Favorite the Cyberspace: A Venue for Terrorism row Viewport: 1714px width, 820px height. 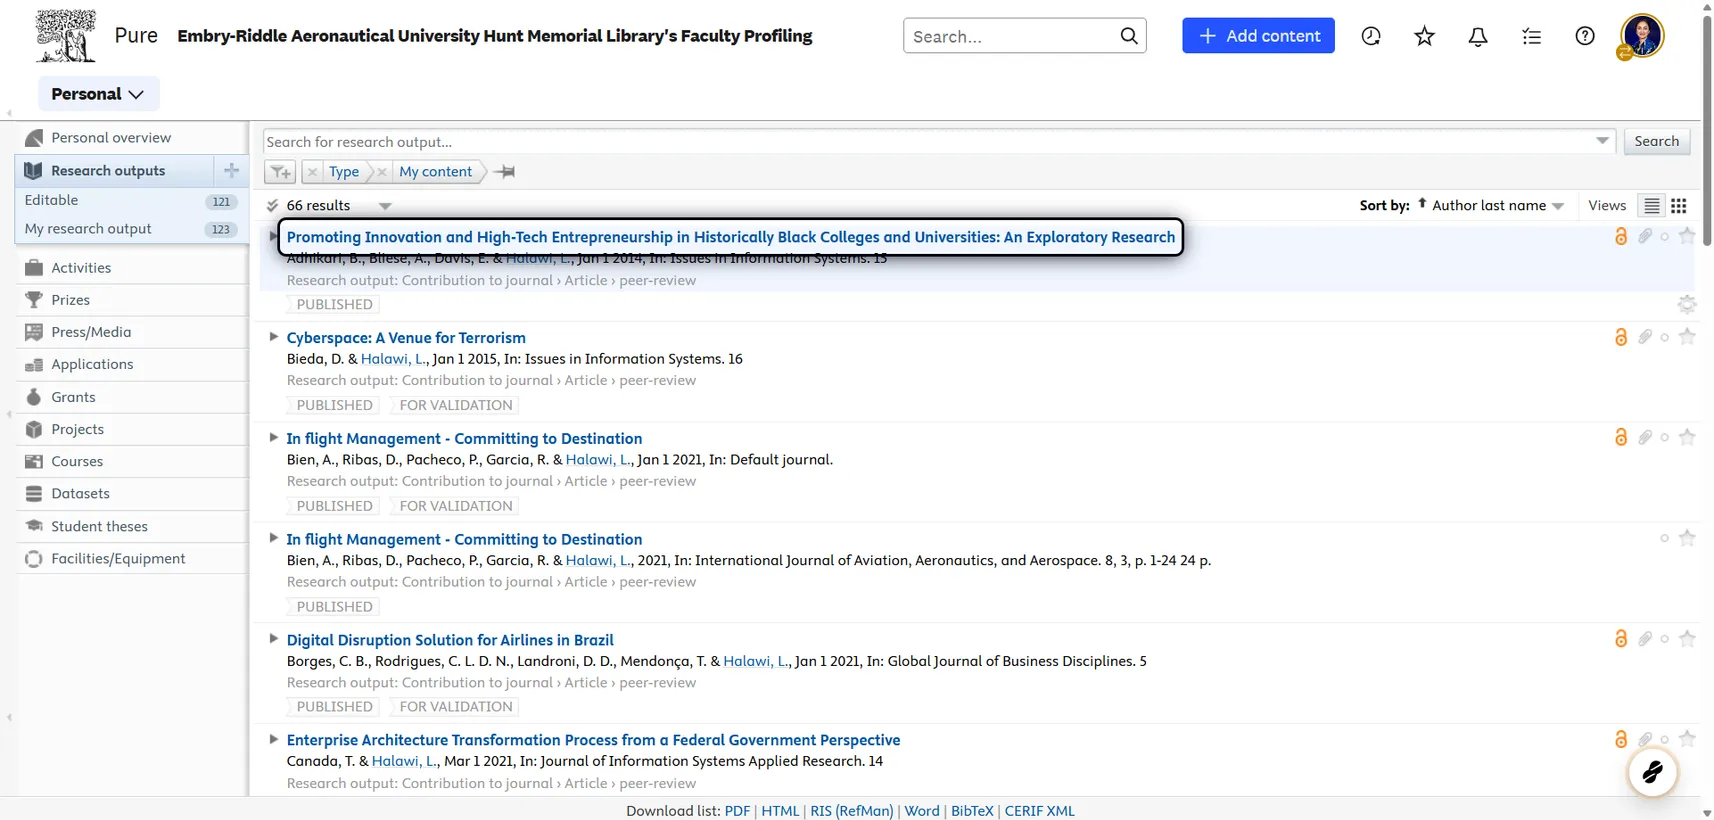[x=1687, y=336]
